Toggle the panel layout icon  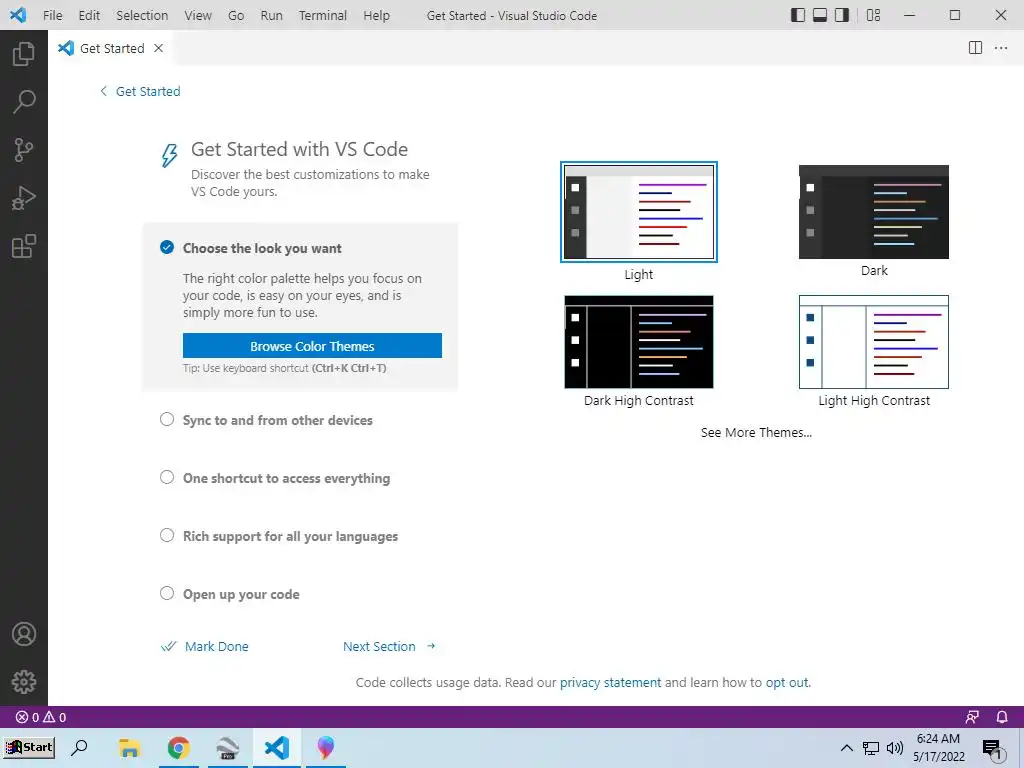click(820, 15)
